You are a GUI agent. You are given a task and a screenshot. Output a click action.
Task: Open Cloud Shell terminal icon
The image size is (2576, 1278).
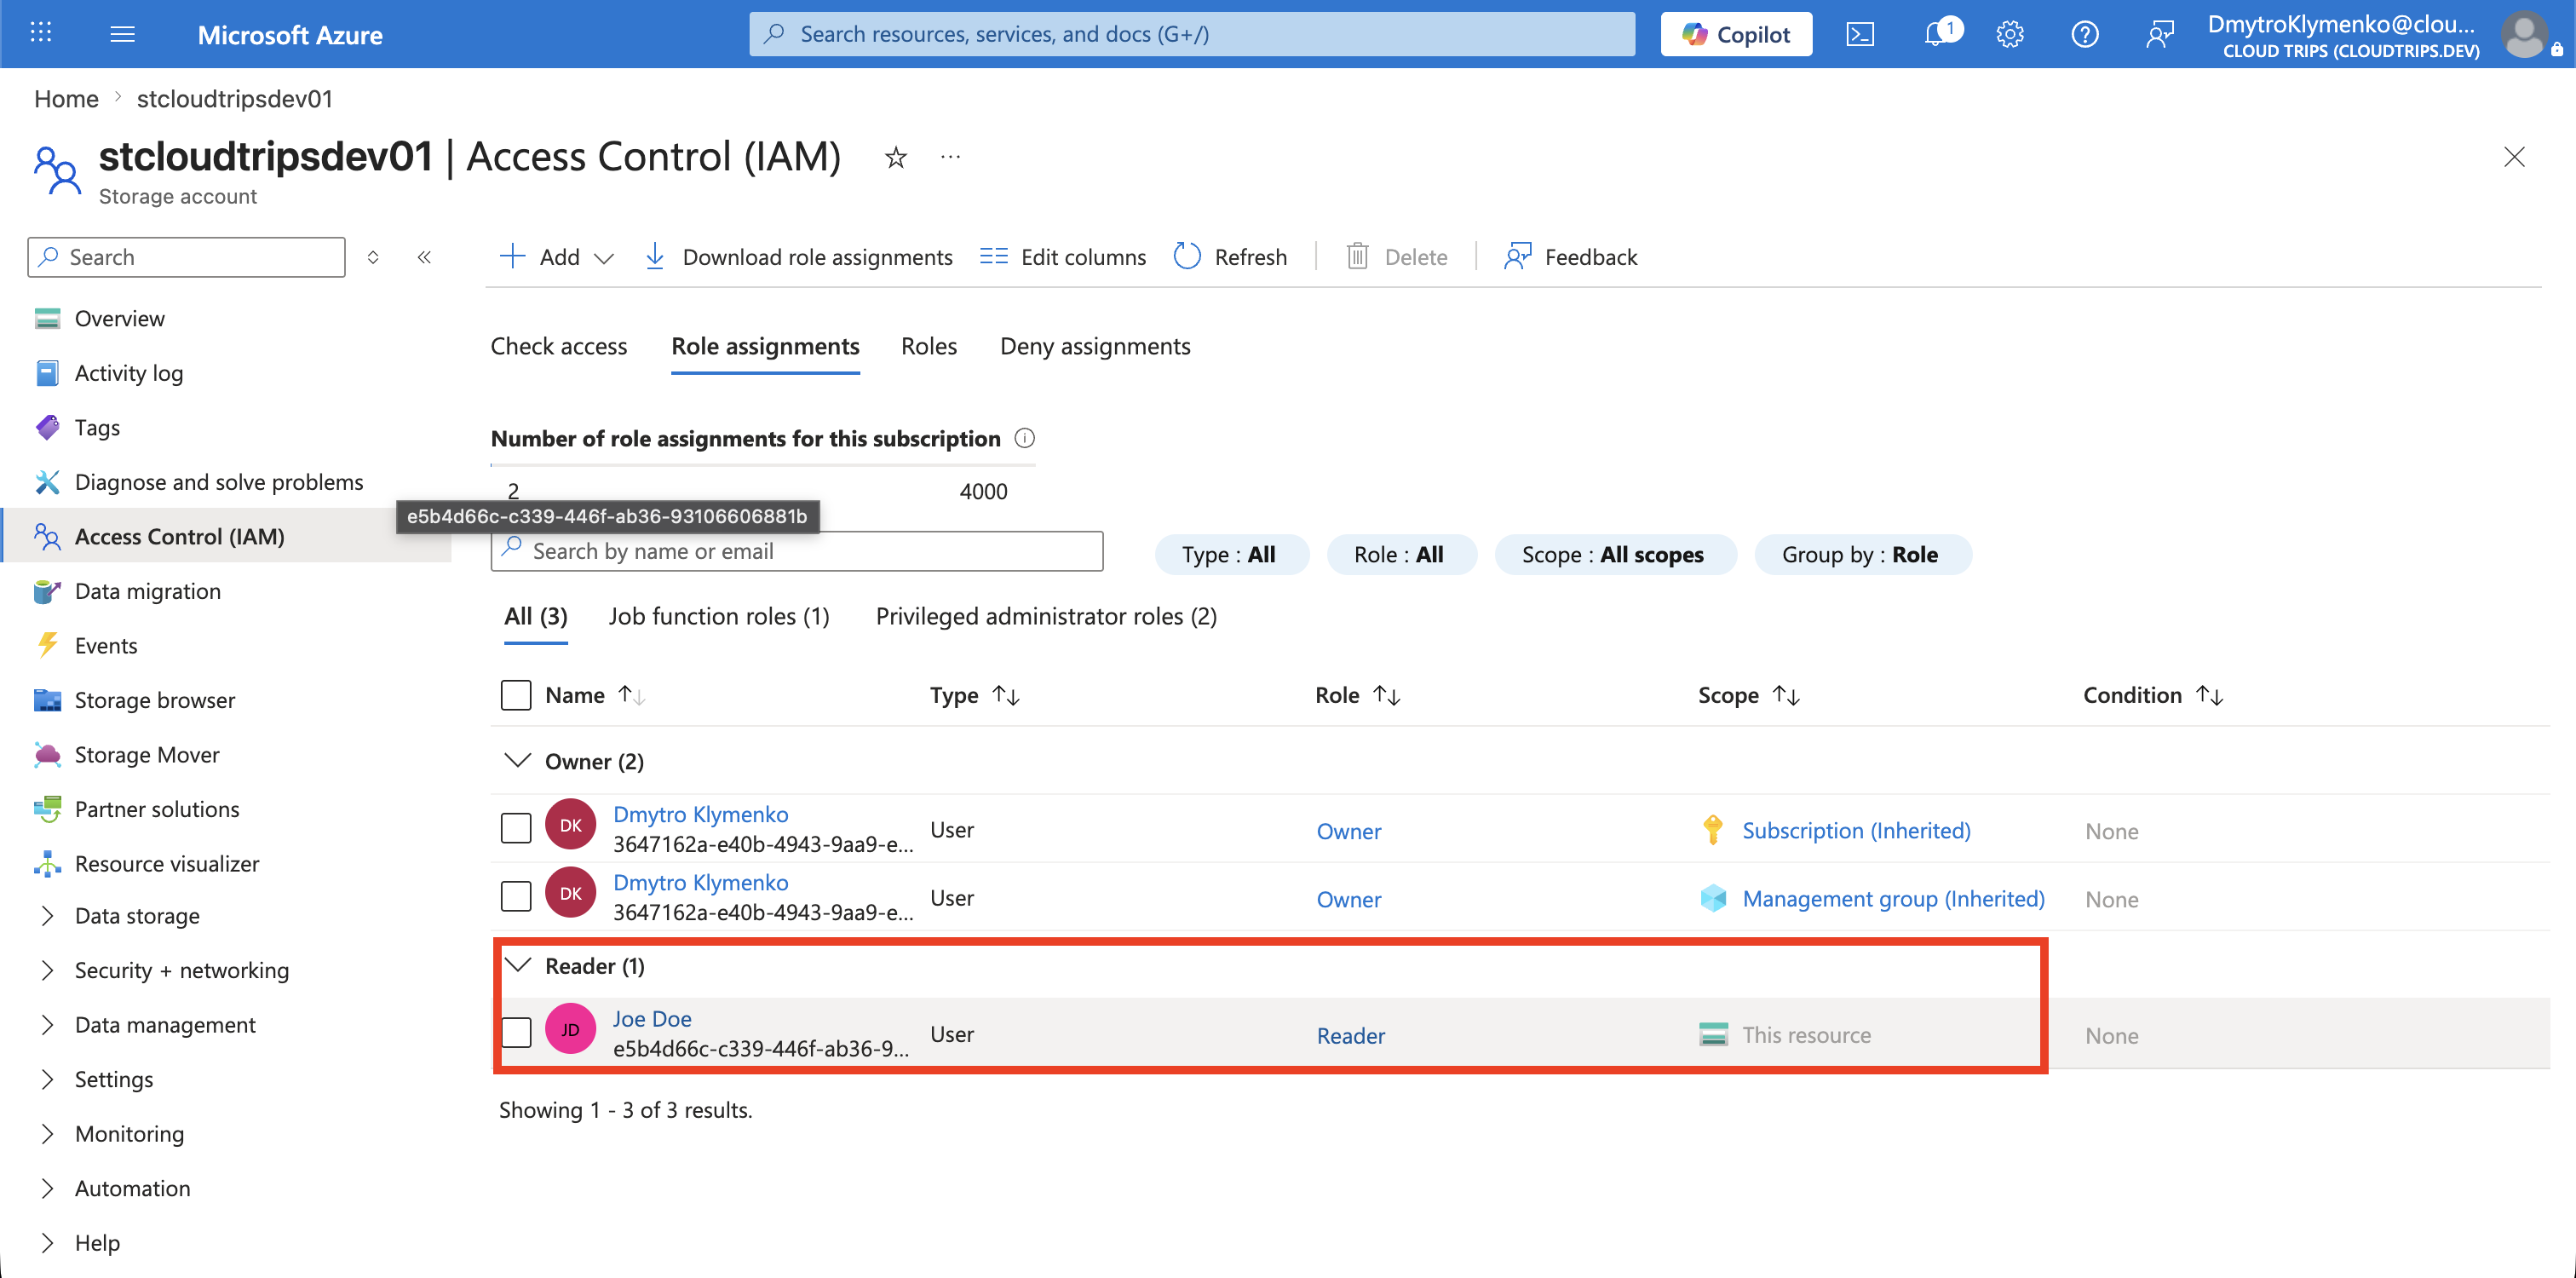[1860, 34]
